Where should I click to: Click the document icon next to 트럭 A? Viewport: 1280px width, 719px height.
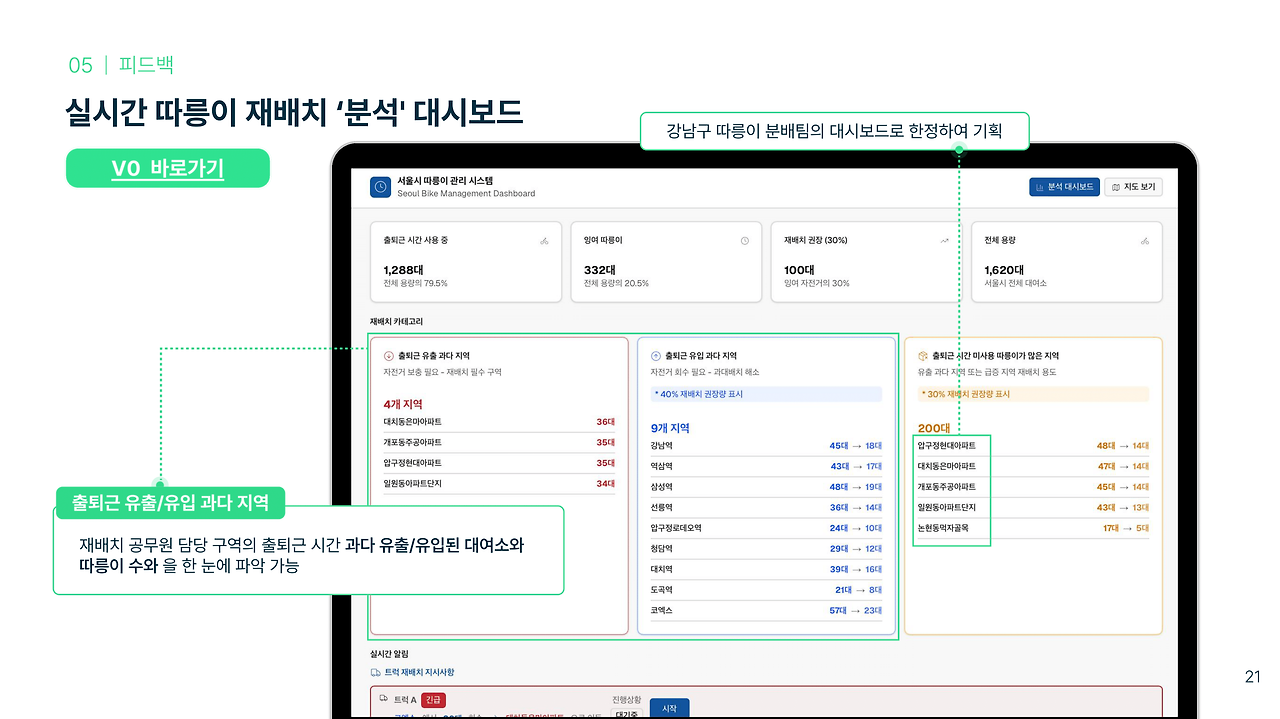tap(384, 699)
